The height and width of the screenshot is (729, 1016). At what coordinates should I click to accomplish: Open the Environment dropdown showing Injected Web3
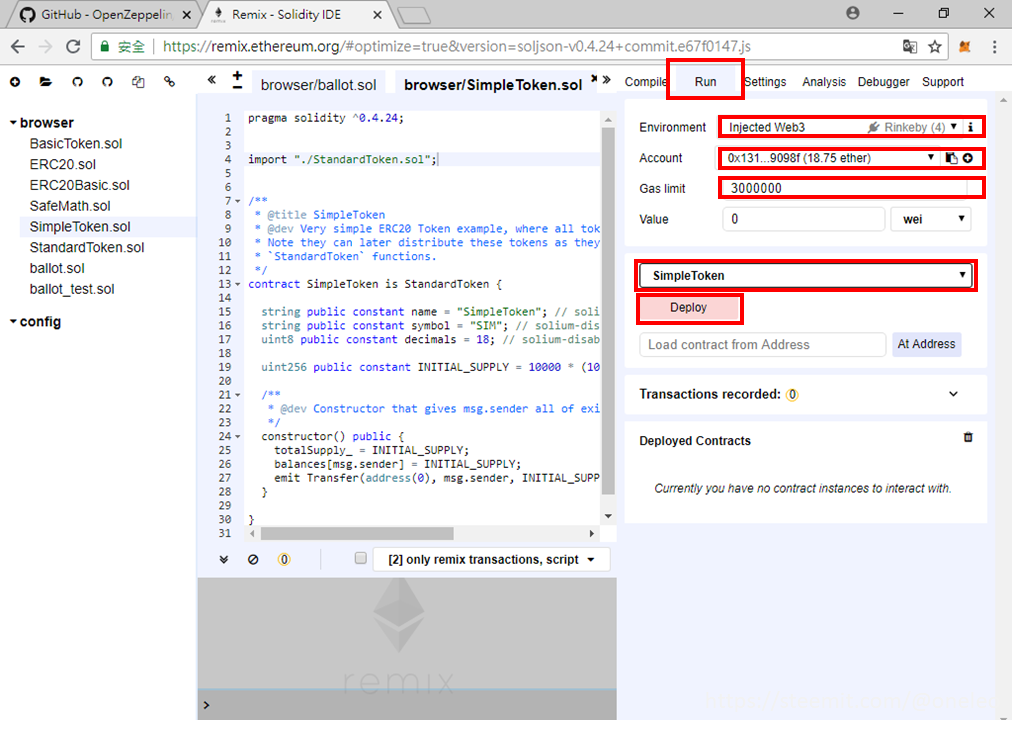coord(840,127)
